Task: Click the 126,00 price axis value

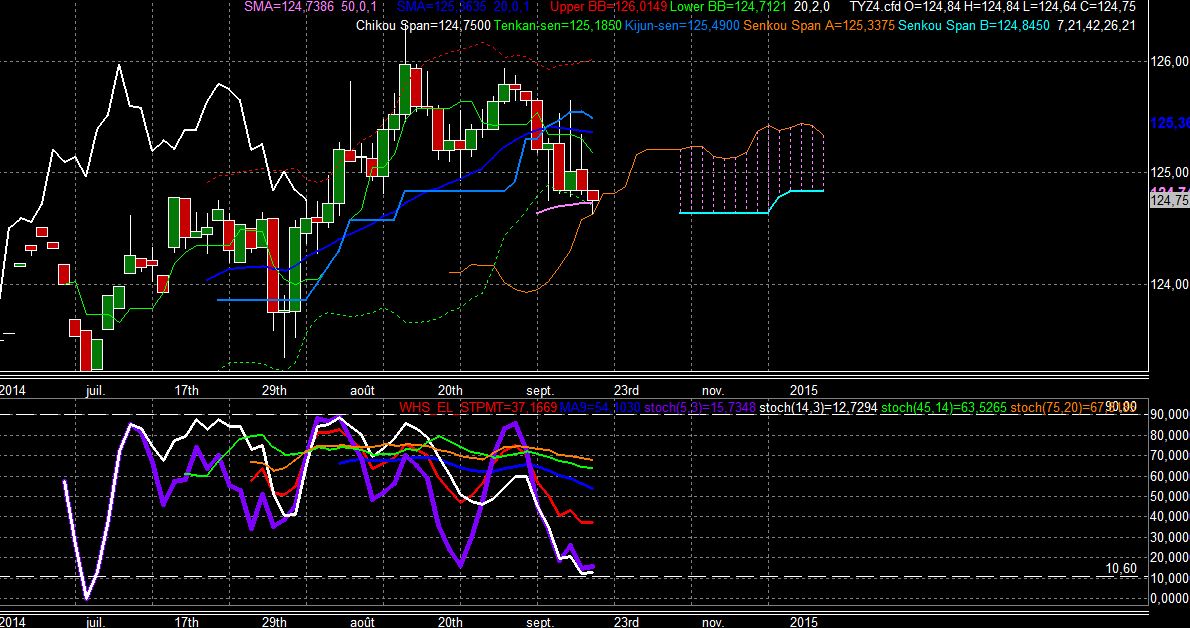Action: tap(1170, 61)
